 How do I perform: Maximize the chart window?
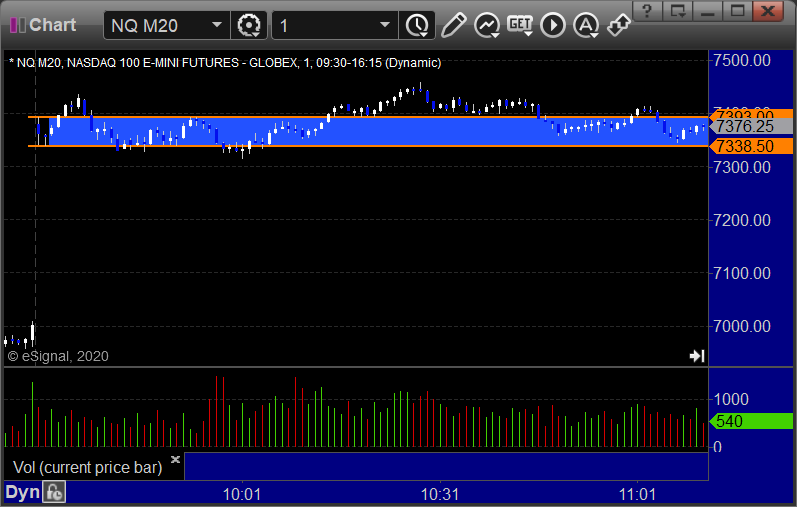738,11
